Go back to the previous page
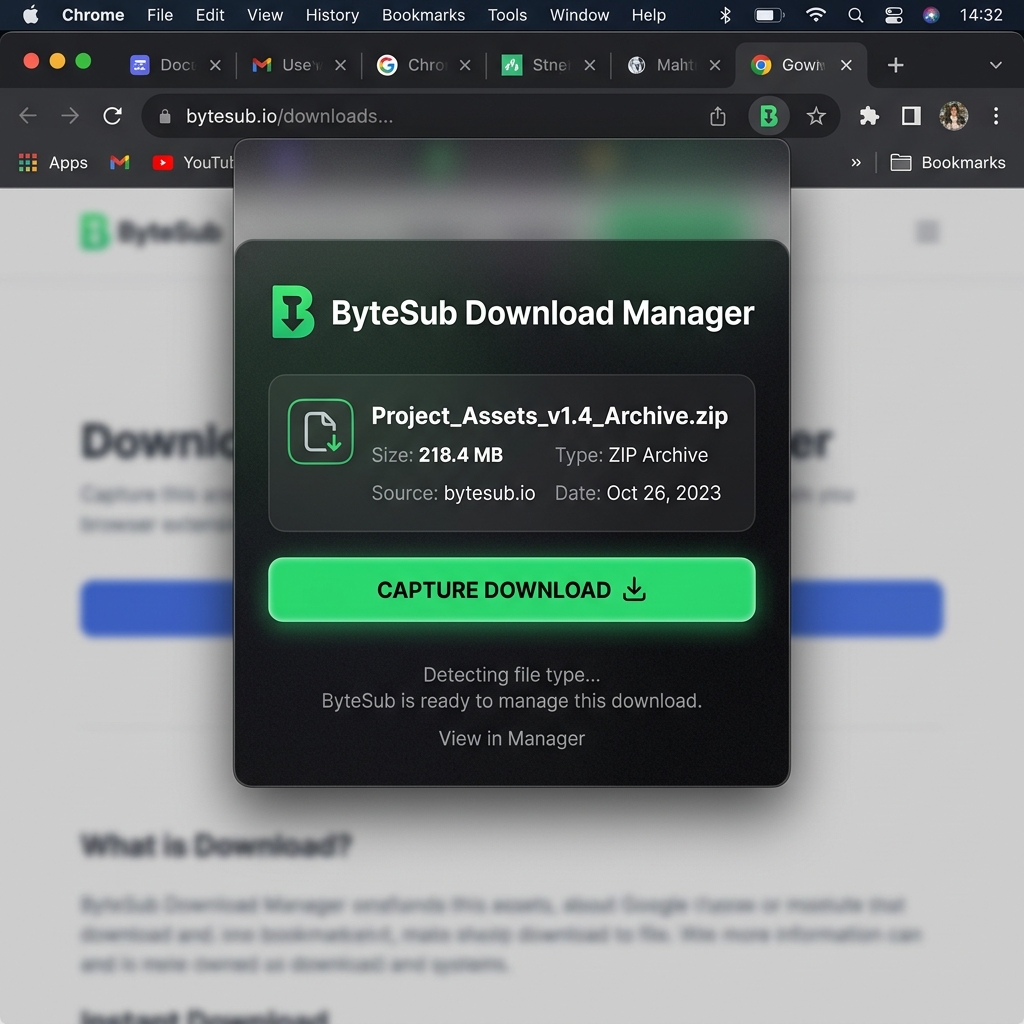This screenshot has width=1024, height=1024. click(x=28, y=116)
